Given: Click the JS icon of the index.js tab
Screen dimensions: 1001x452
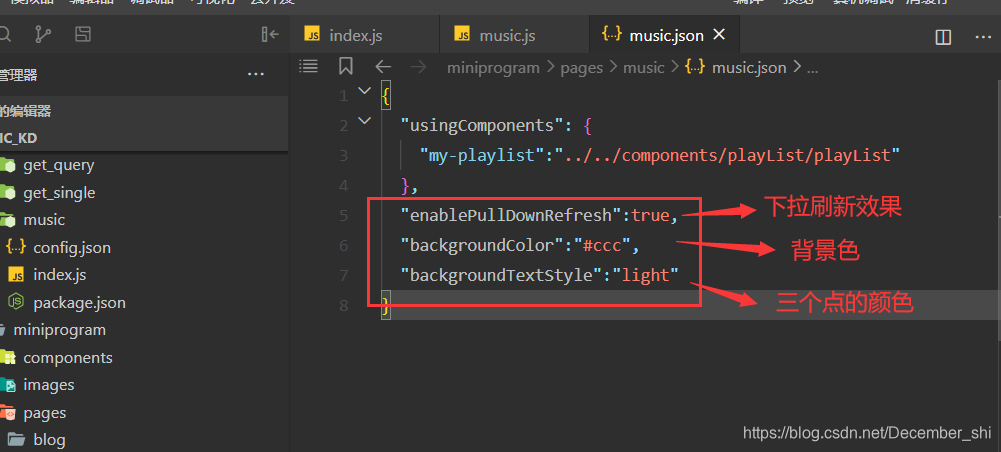Looking at the screenshot, I should click(312, 34).
